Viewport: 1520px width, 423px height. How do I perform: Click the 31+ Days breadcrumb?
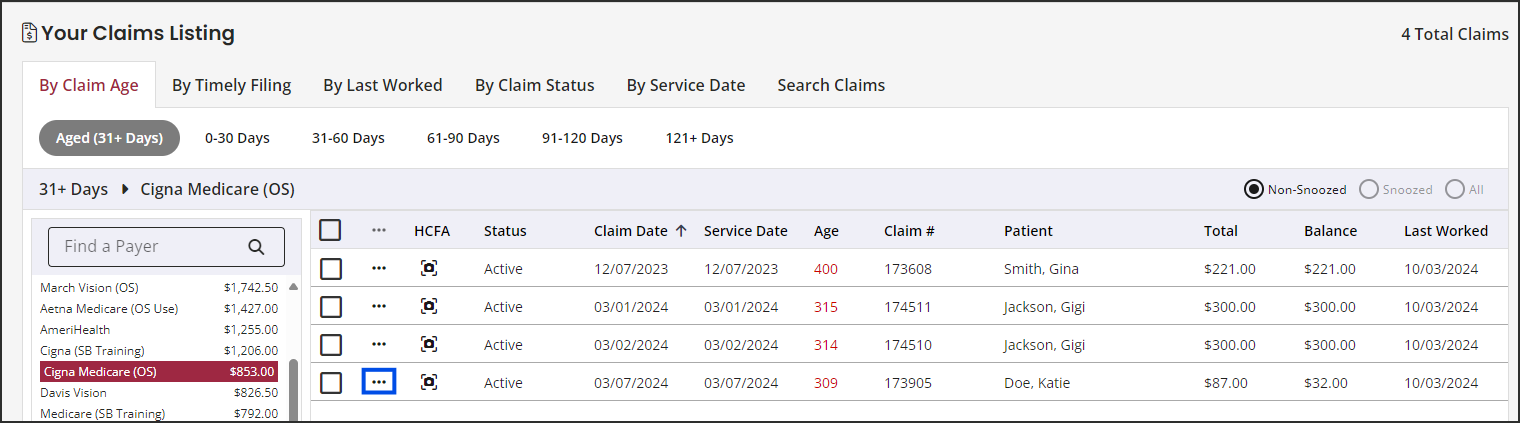click(x=73, y=189)
